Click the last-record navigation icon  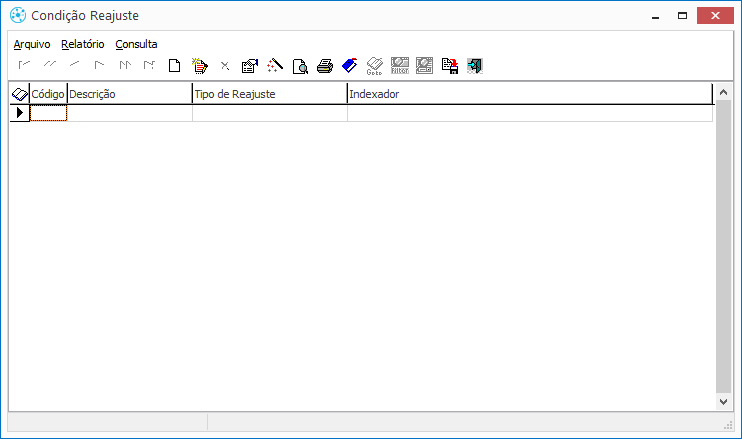pyautogui.click(x=150, y=65)
